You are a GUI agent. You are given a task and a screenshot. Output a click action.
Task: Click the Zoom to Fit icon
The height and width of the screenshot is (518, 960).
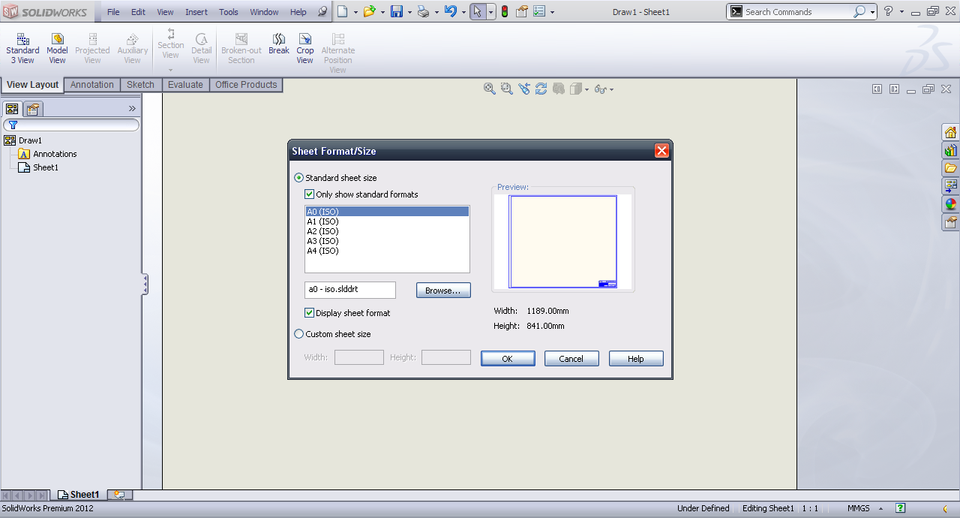pyautogui.click(x=490, y=89)
